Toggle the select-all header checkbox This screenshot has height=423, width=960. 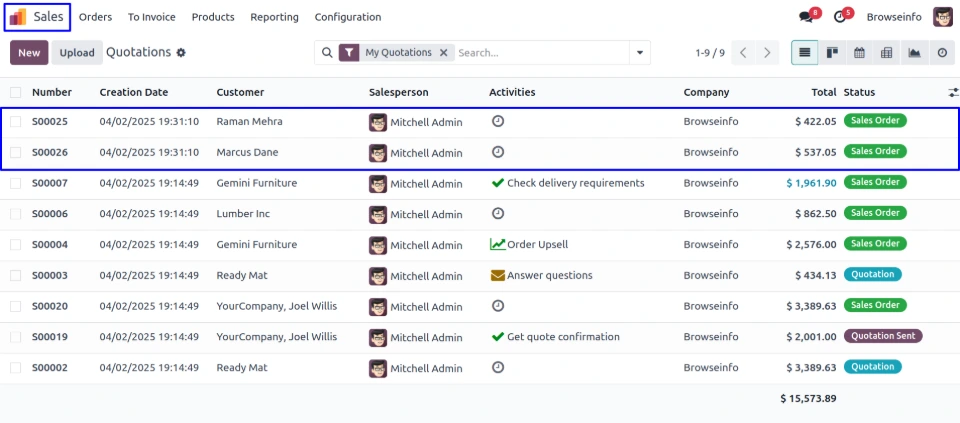[x=16, y=92]
